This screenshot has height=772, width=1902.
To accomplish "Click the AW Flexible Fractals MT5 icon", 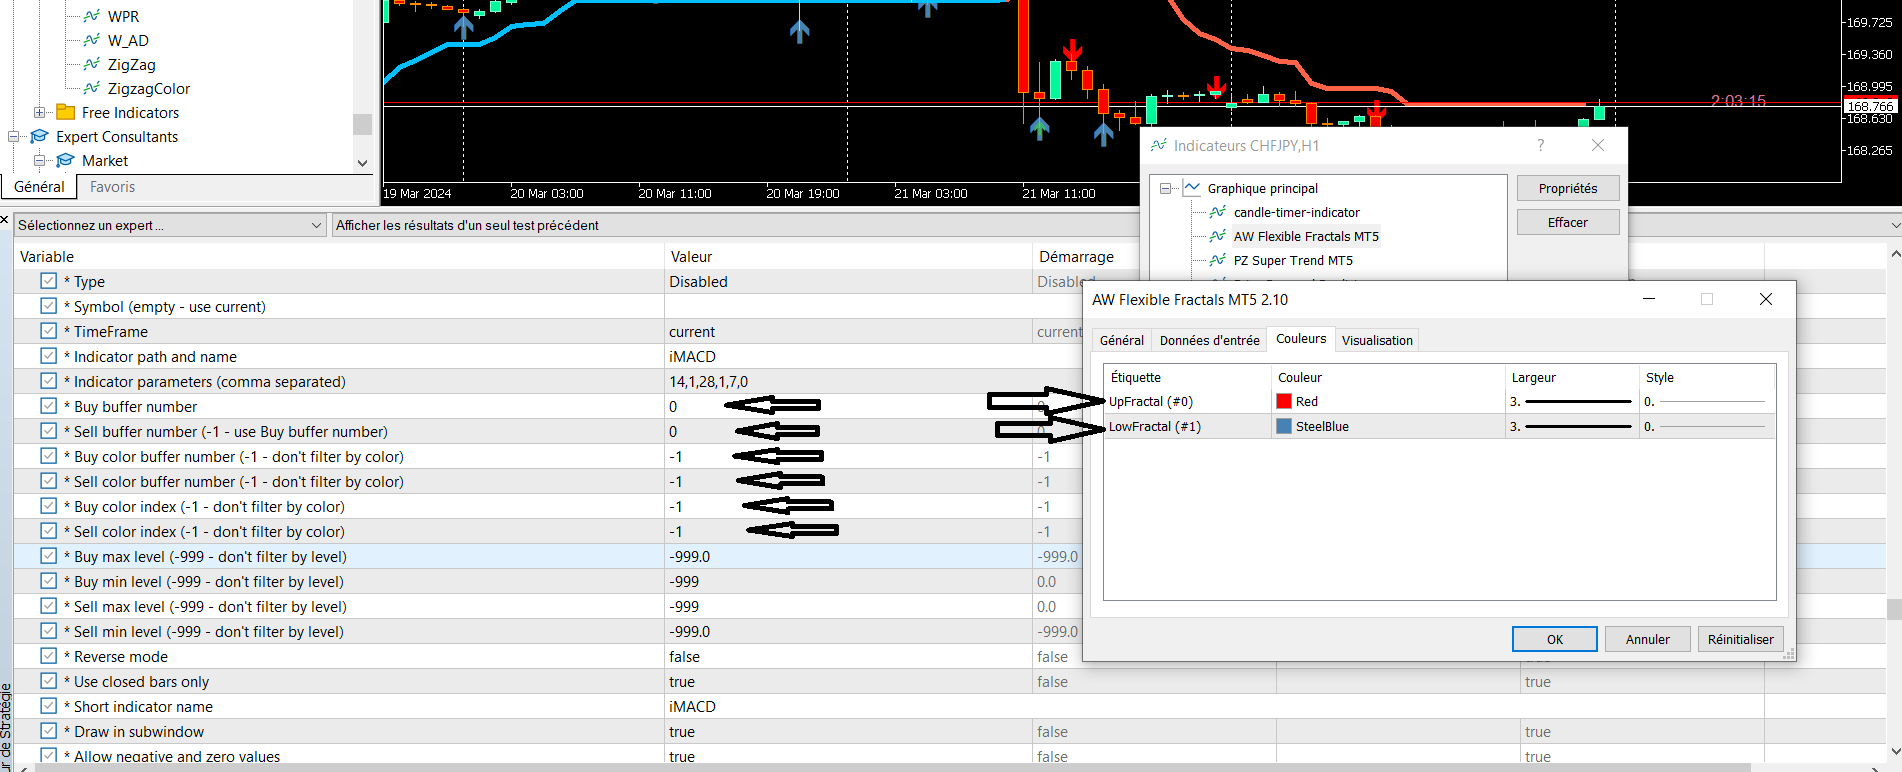I will click(x=1218, y=236).
